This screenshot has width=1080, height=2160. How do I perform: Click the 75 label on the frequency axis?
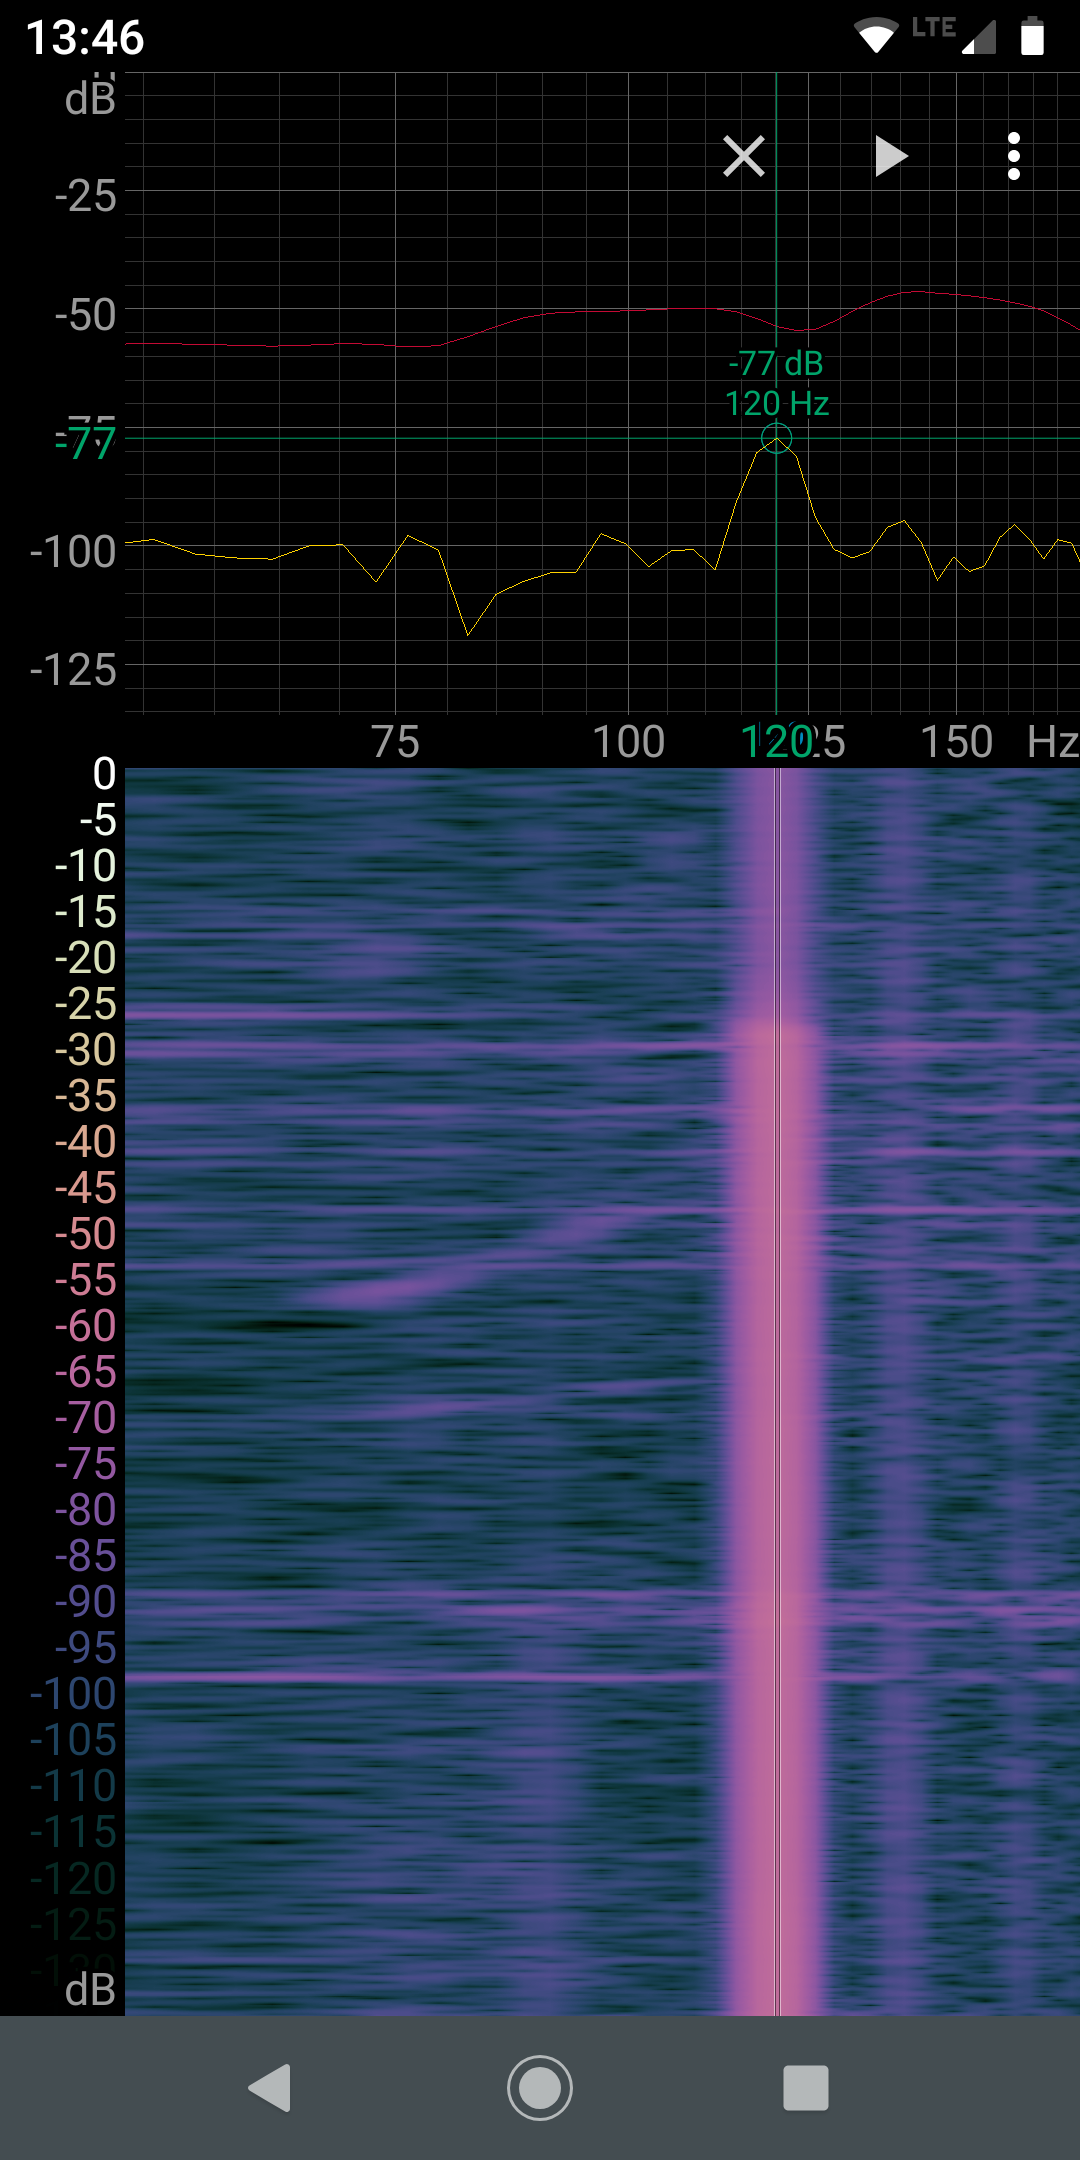[395, 742]
